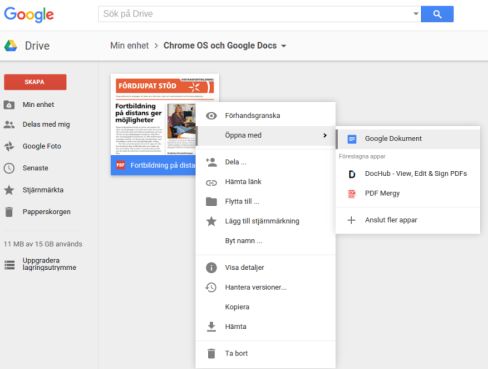Click the trash icon beside Ta bort
This screenshot has width=488, height=369.
pyautogui.click(x=211, y=353)
